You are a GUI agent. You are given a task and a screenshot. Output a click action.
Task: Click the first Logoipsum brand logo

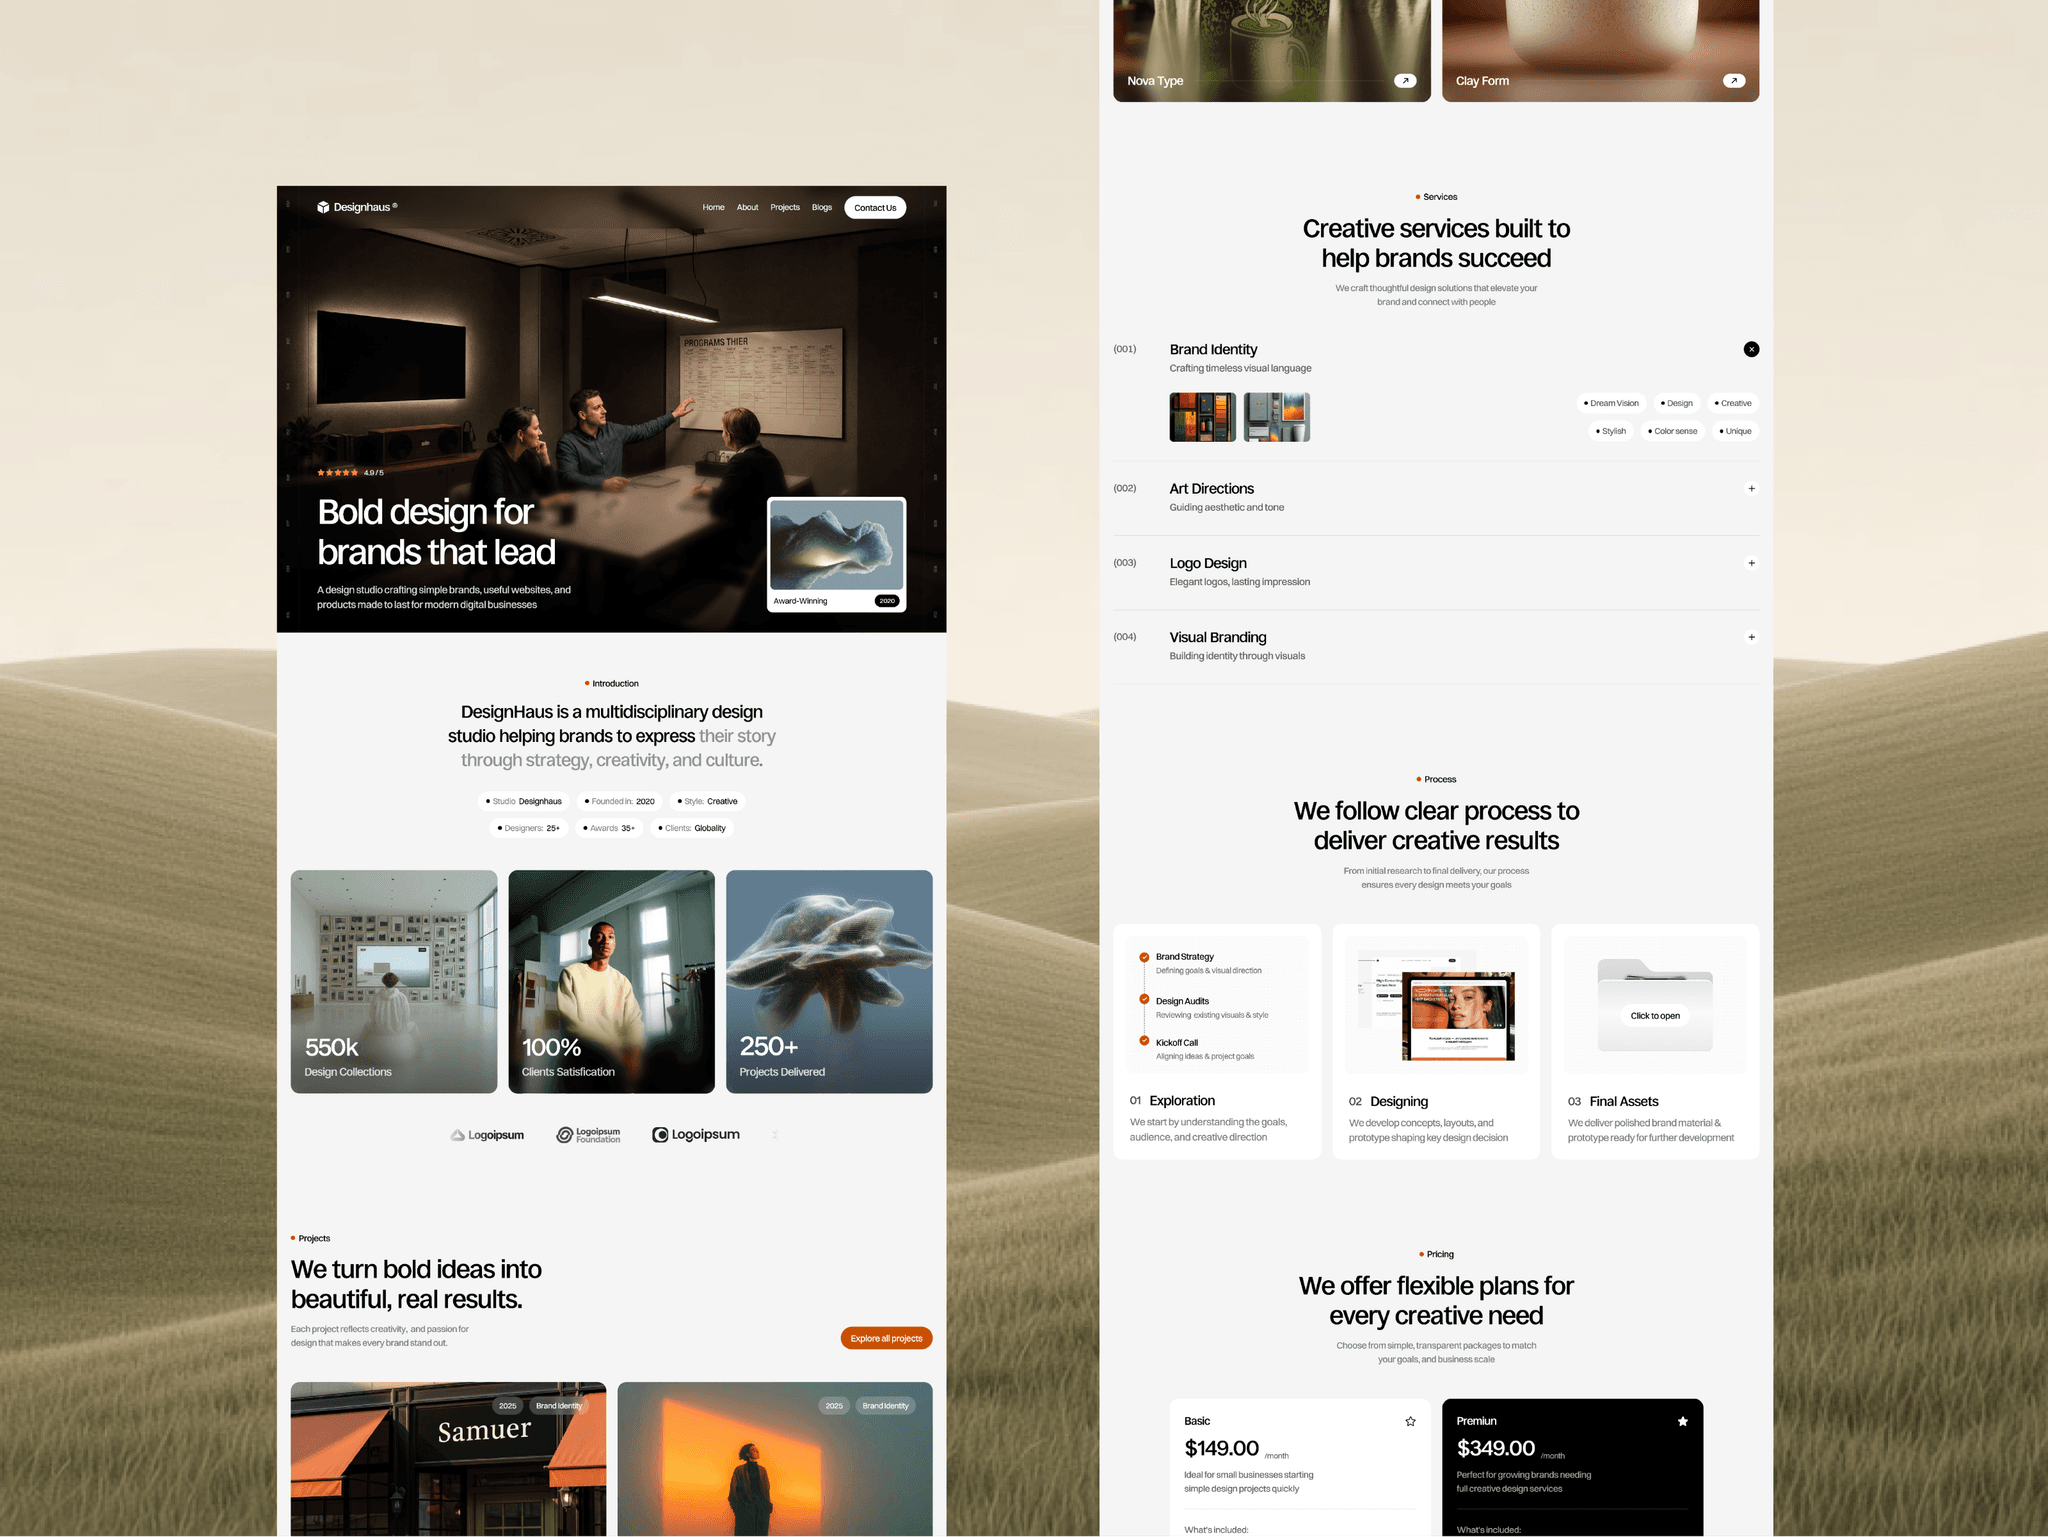tap(487, 1135)
